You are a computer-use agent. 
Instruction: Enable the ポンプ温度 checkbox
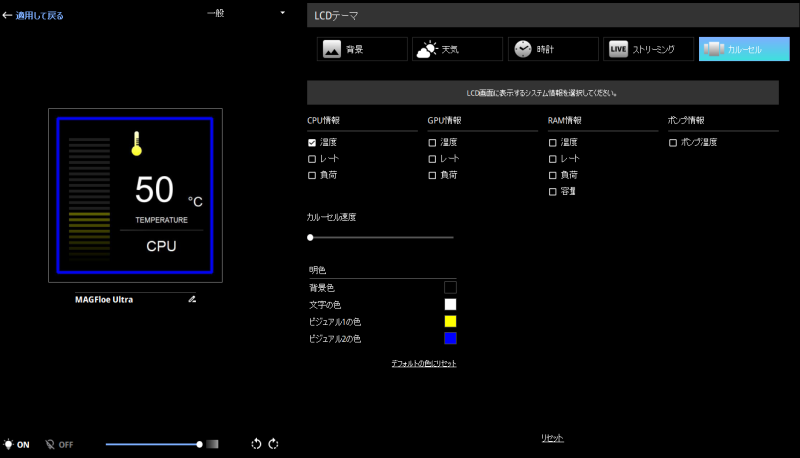tap(673, 143)
